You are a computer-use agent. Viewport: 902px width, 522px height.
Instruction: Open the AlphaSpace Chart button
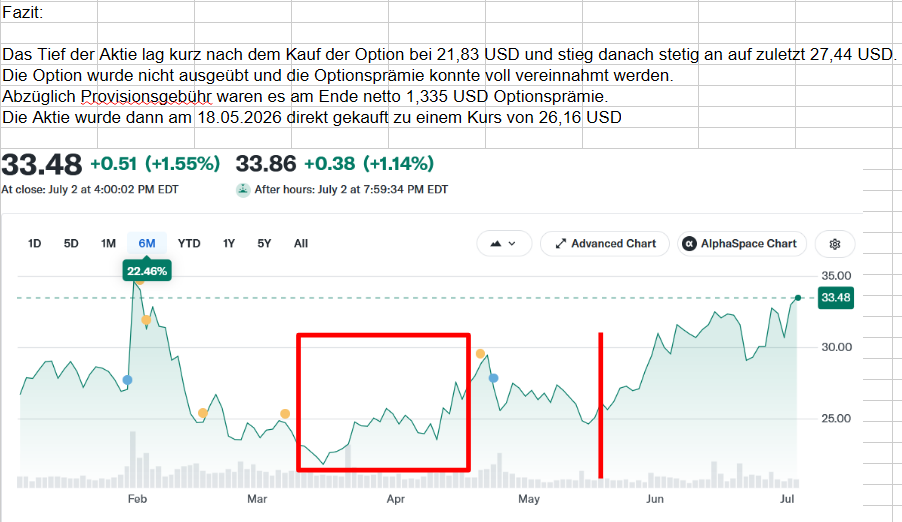click(742, 244)
